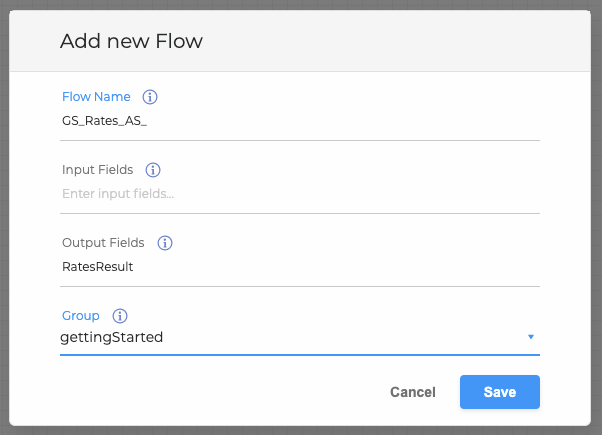602x435 pixels.
Task: Click the gray dialog header bar
Action: 300,41
